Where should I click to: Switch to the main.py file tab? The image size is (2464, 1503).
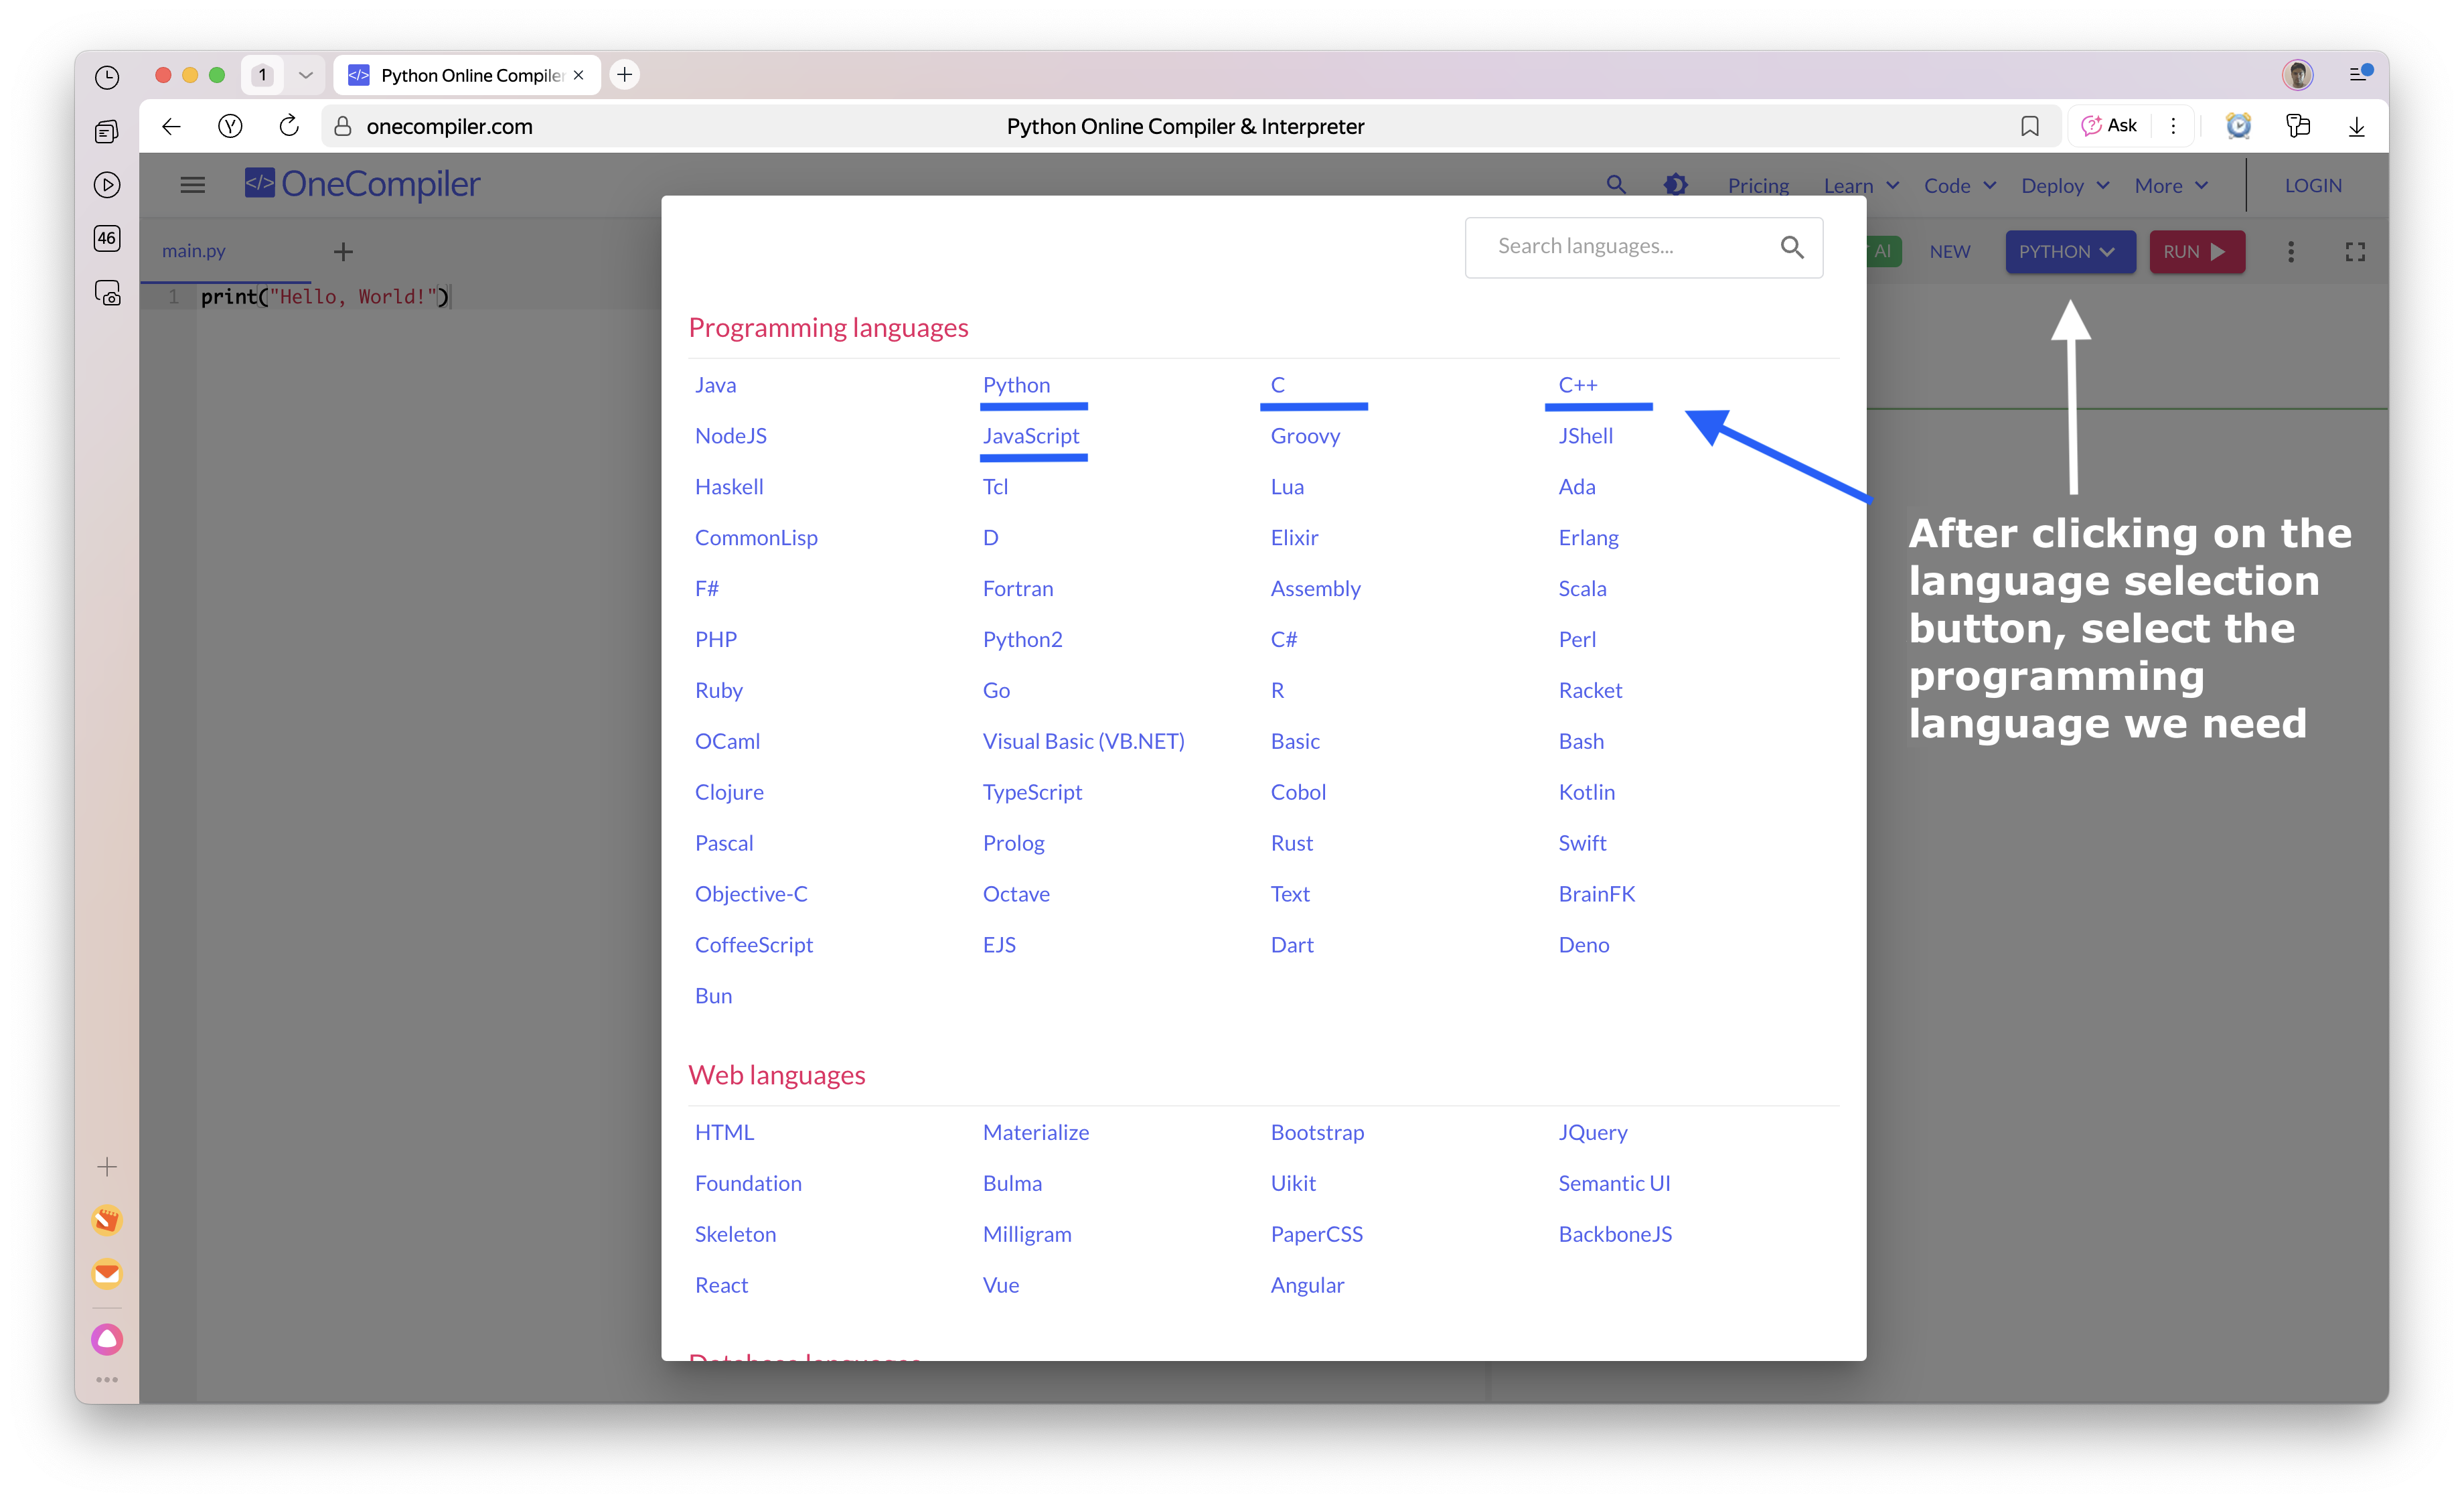[194, 251]
